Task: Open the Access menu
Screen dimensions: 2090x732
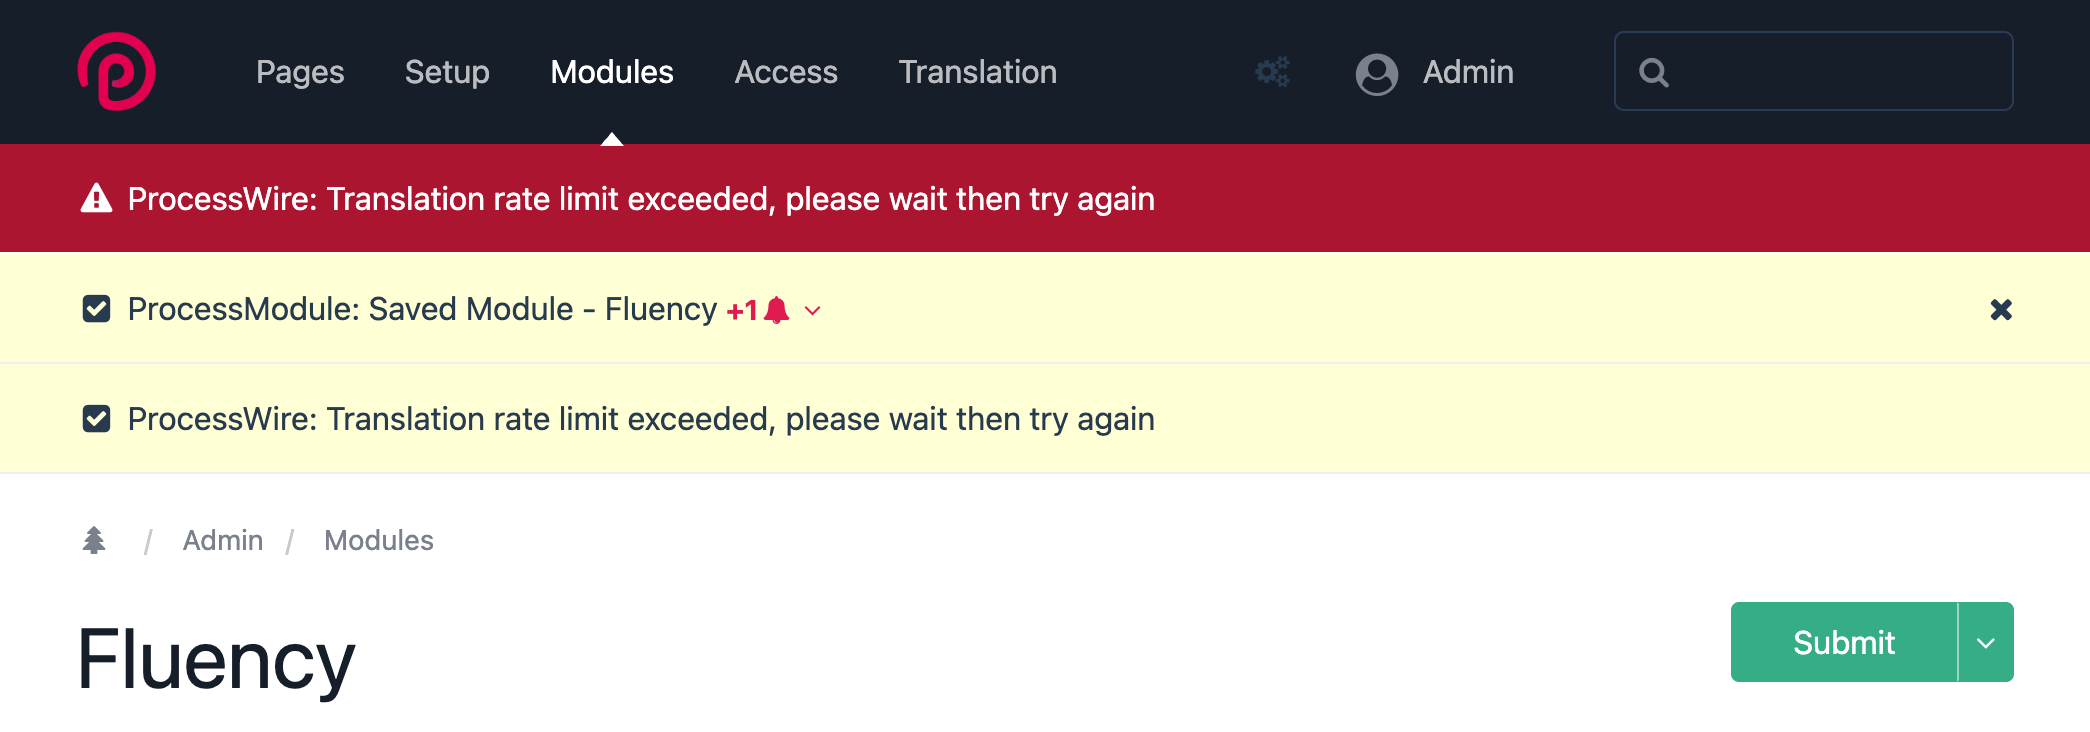Action: [786, 72]
